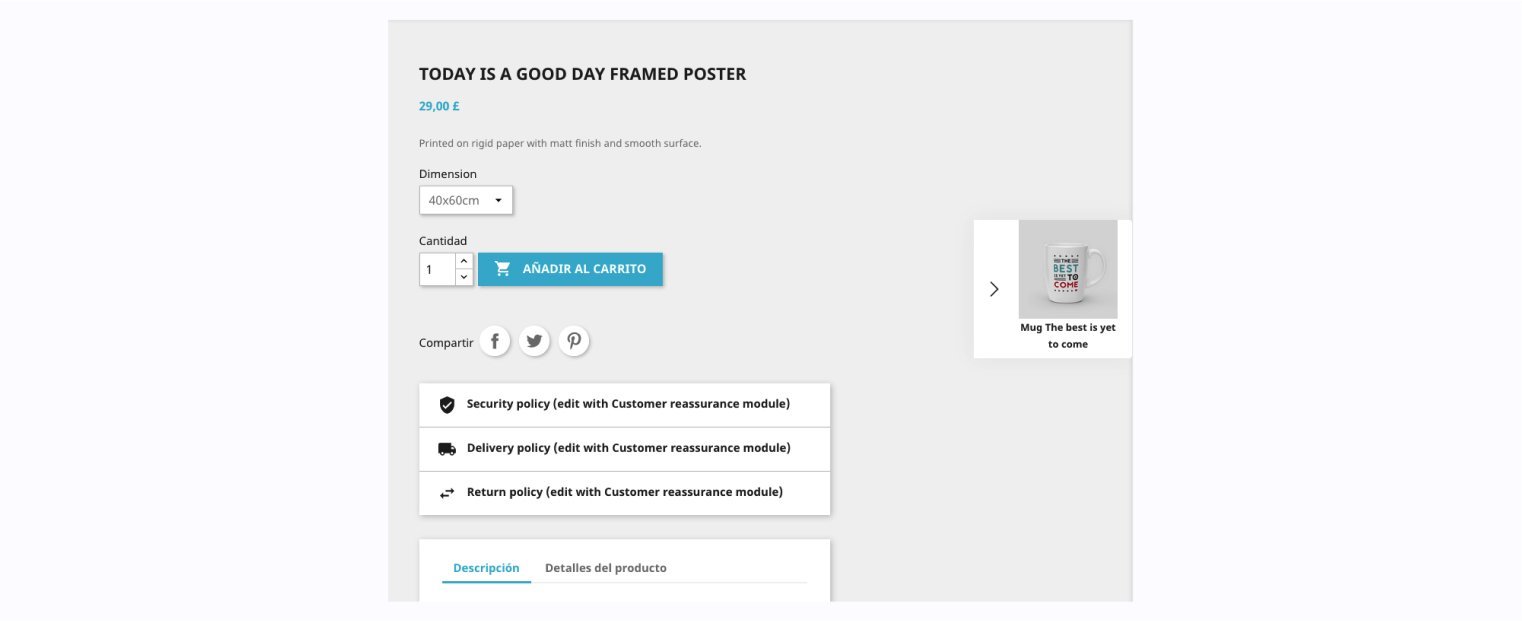Click the Delivery policy text block
1522x621 pixels.
click(x=628, y=448)
